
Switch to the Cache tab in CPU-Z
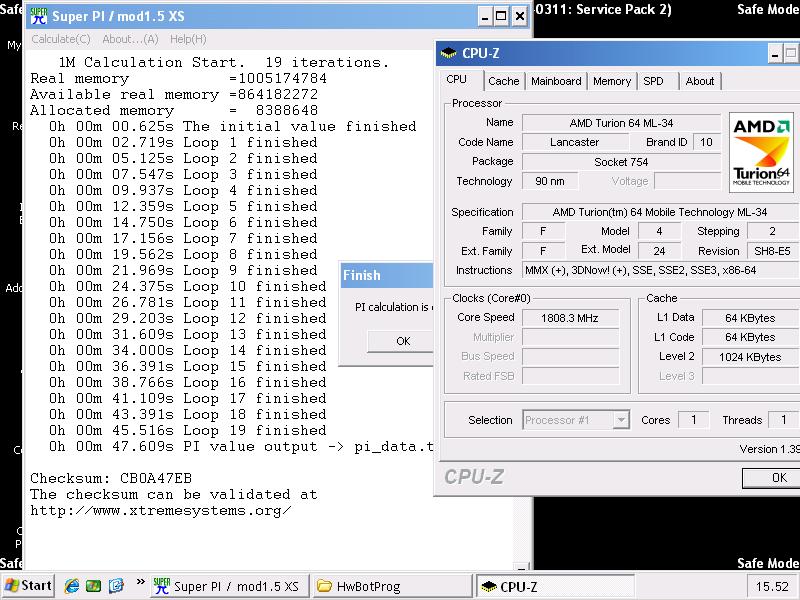pyautogui.click(x=503, y=81)
